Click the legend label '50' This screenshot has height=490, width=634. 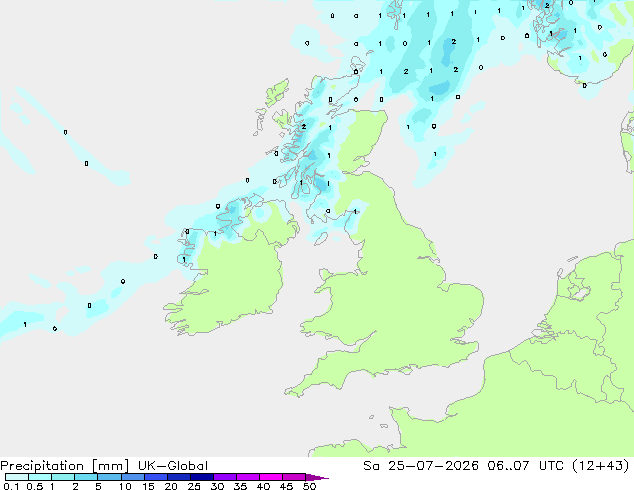point(309,486)
